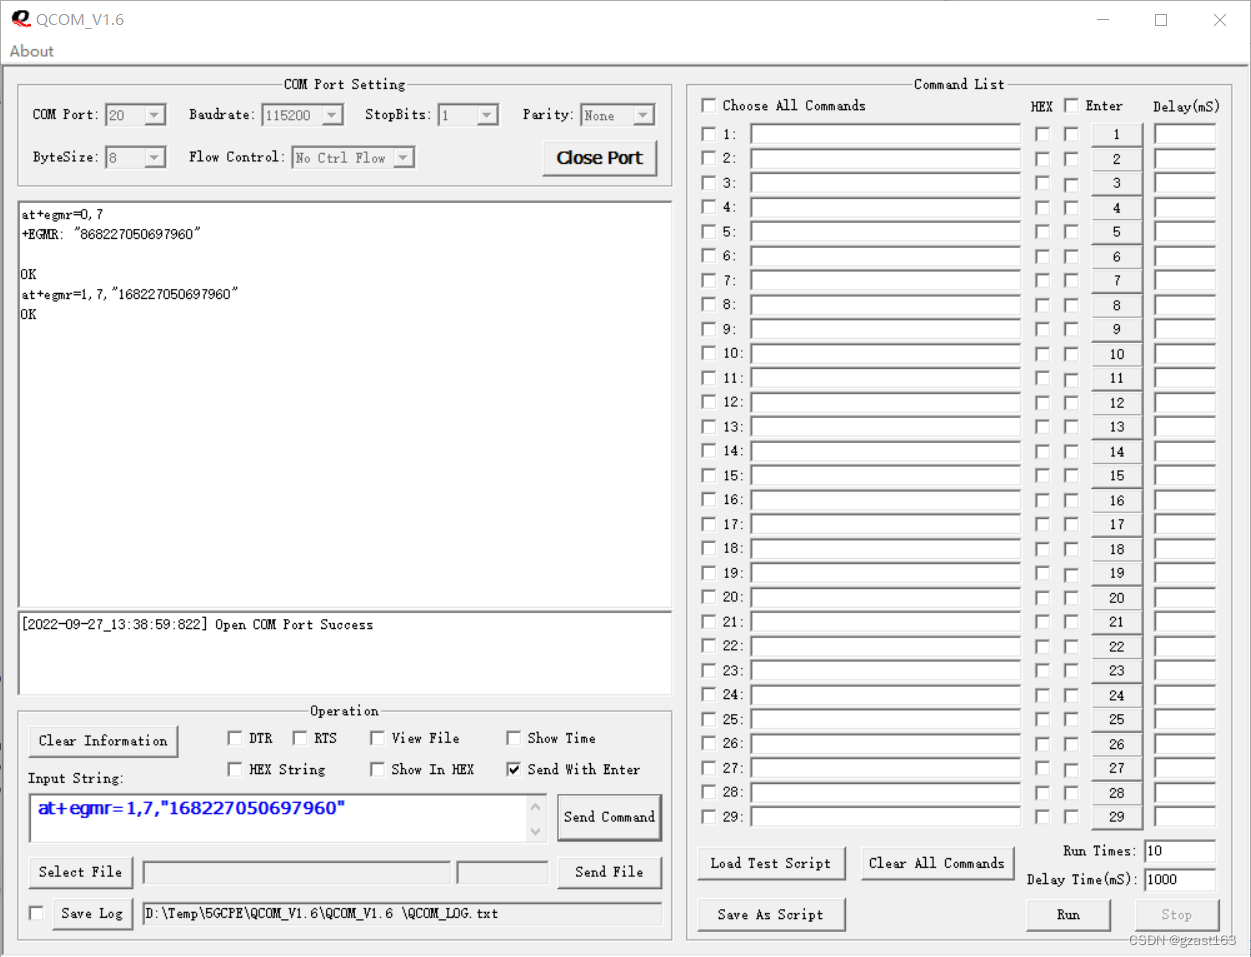The height and width of the screenshot is (957, 1251).
Task: Toggle HEX checkbox for command 2
Action: pyautogui.click(x=1042, y=159)
